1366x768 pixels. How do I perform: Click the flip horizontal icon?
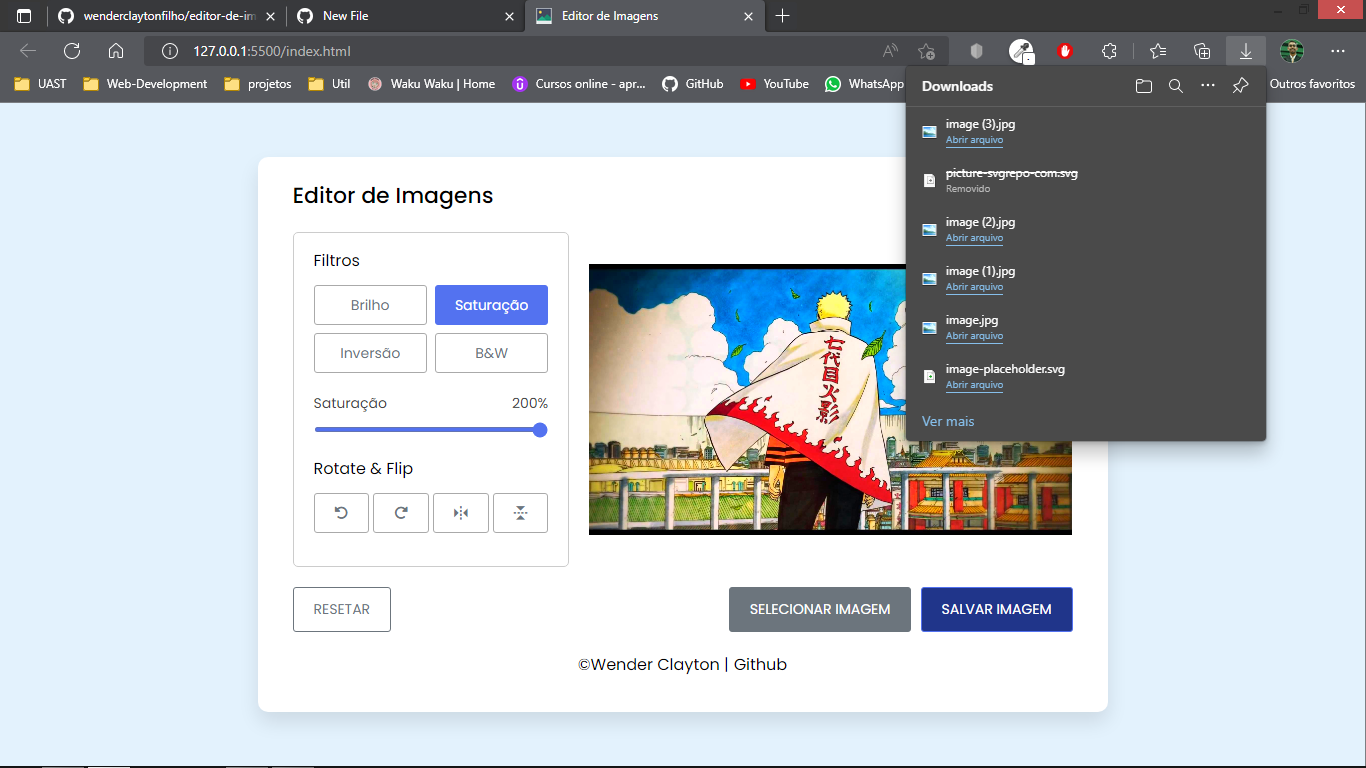pos(460,512)
